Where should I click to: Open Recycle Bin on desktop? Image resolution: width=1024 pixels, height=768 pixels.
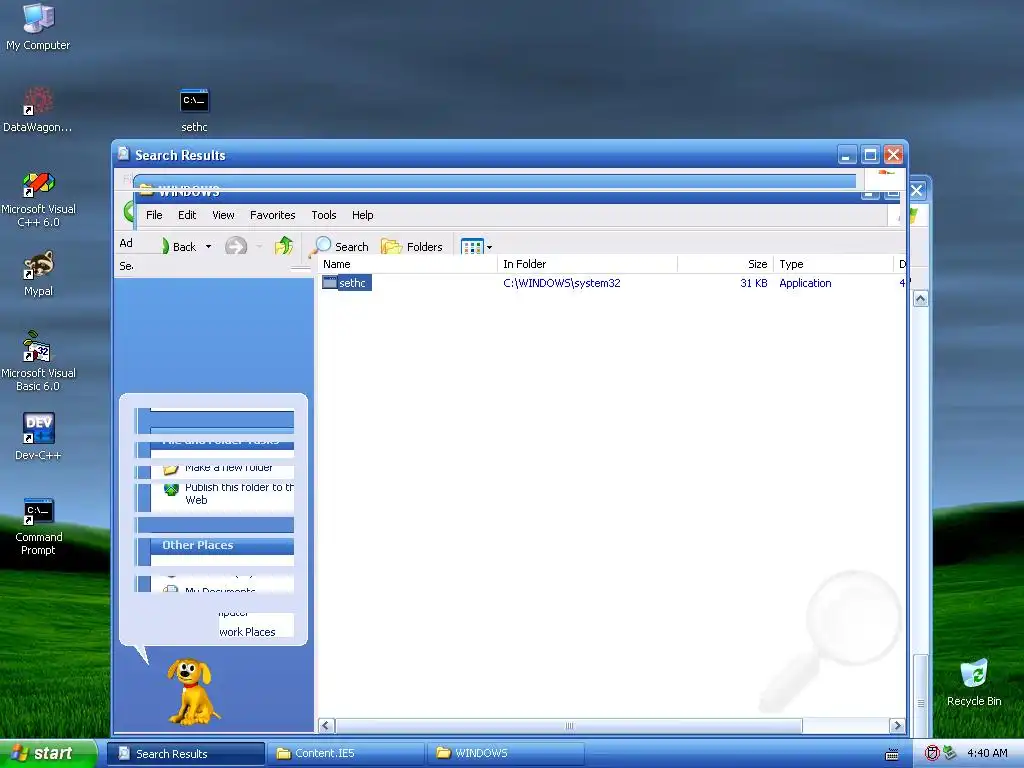974,682
